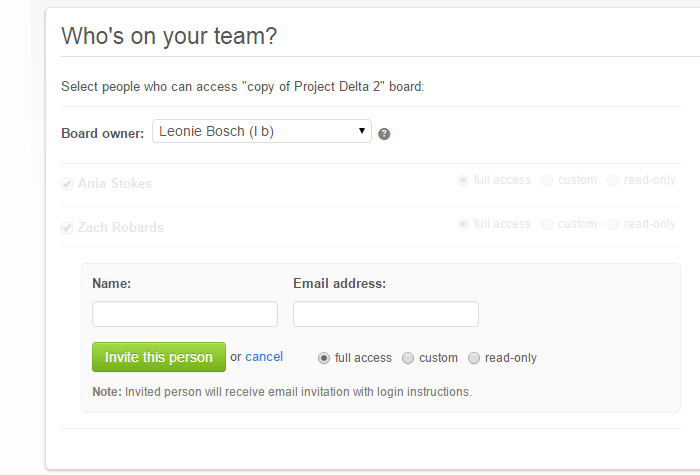This screenshot has width=700, height=475.
Task: Select full access for Zach Robards
Action: click(463, 224)
